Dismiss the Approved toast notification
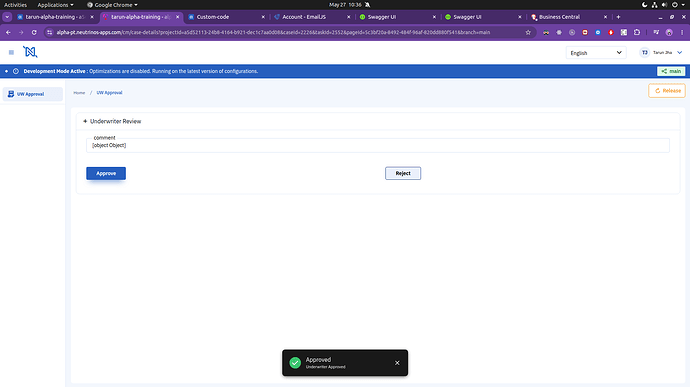Screen dimensions: 690x387 [397, 363]
